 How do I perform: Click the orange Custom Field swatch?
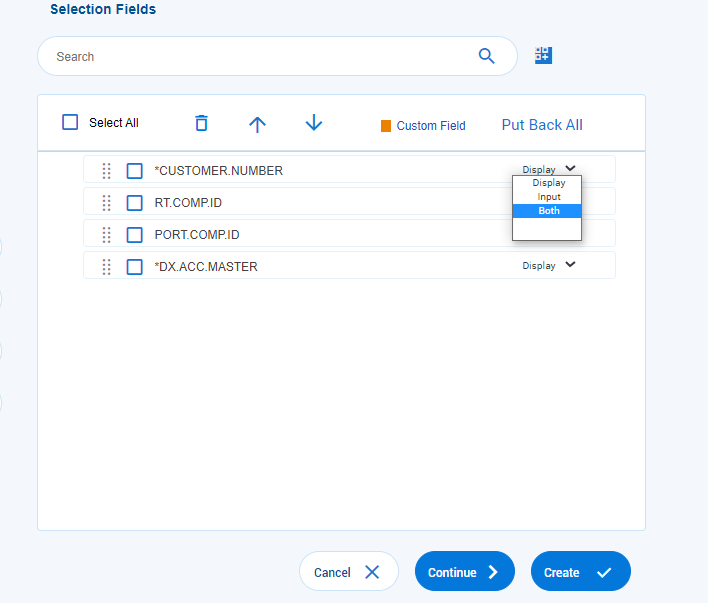(386, 126)
